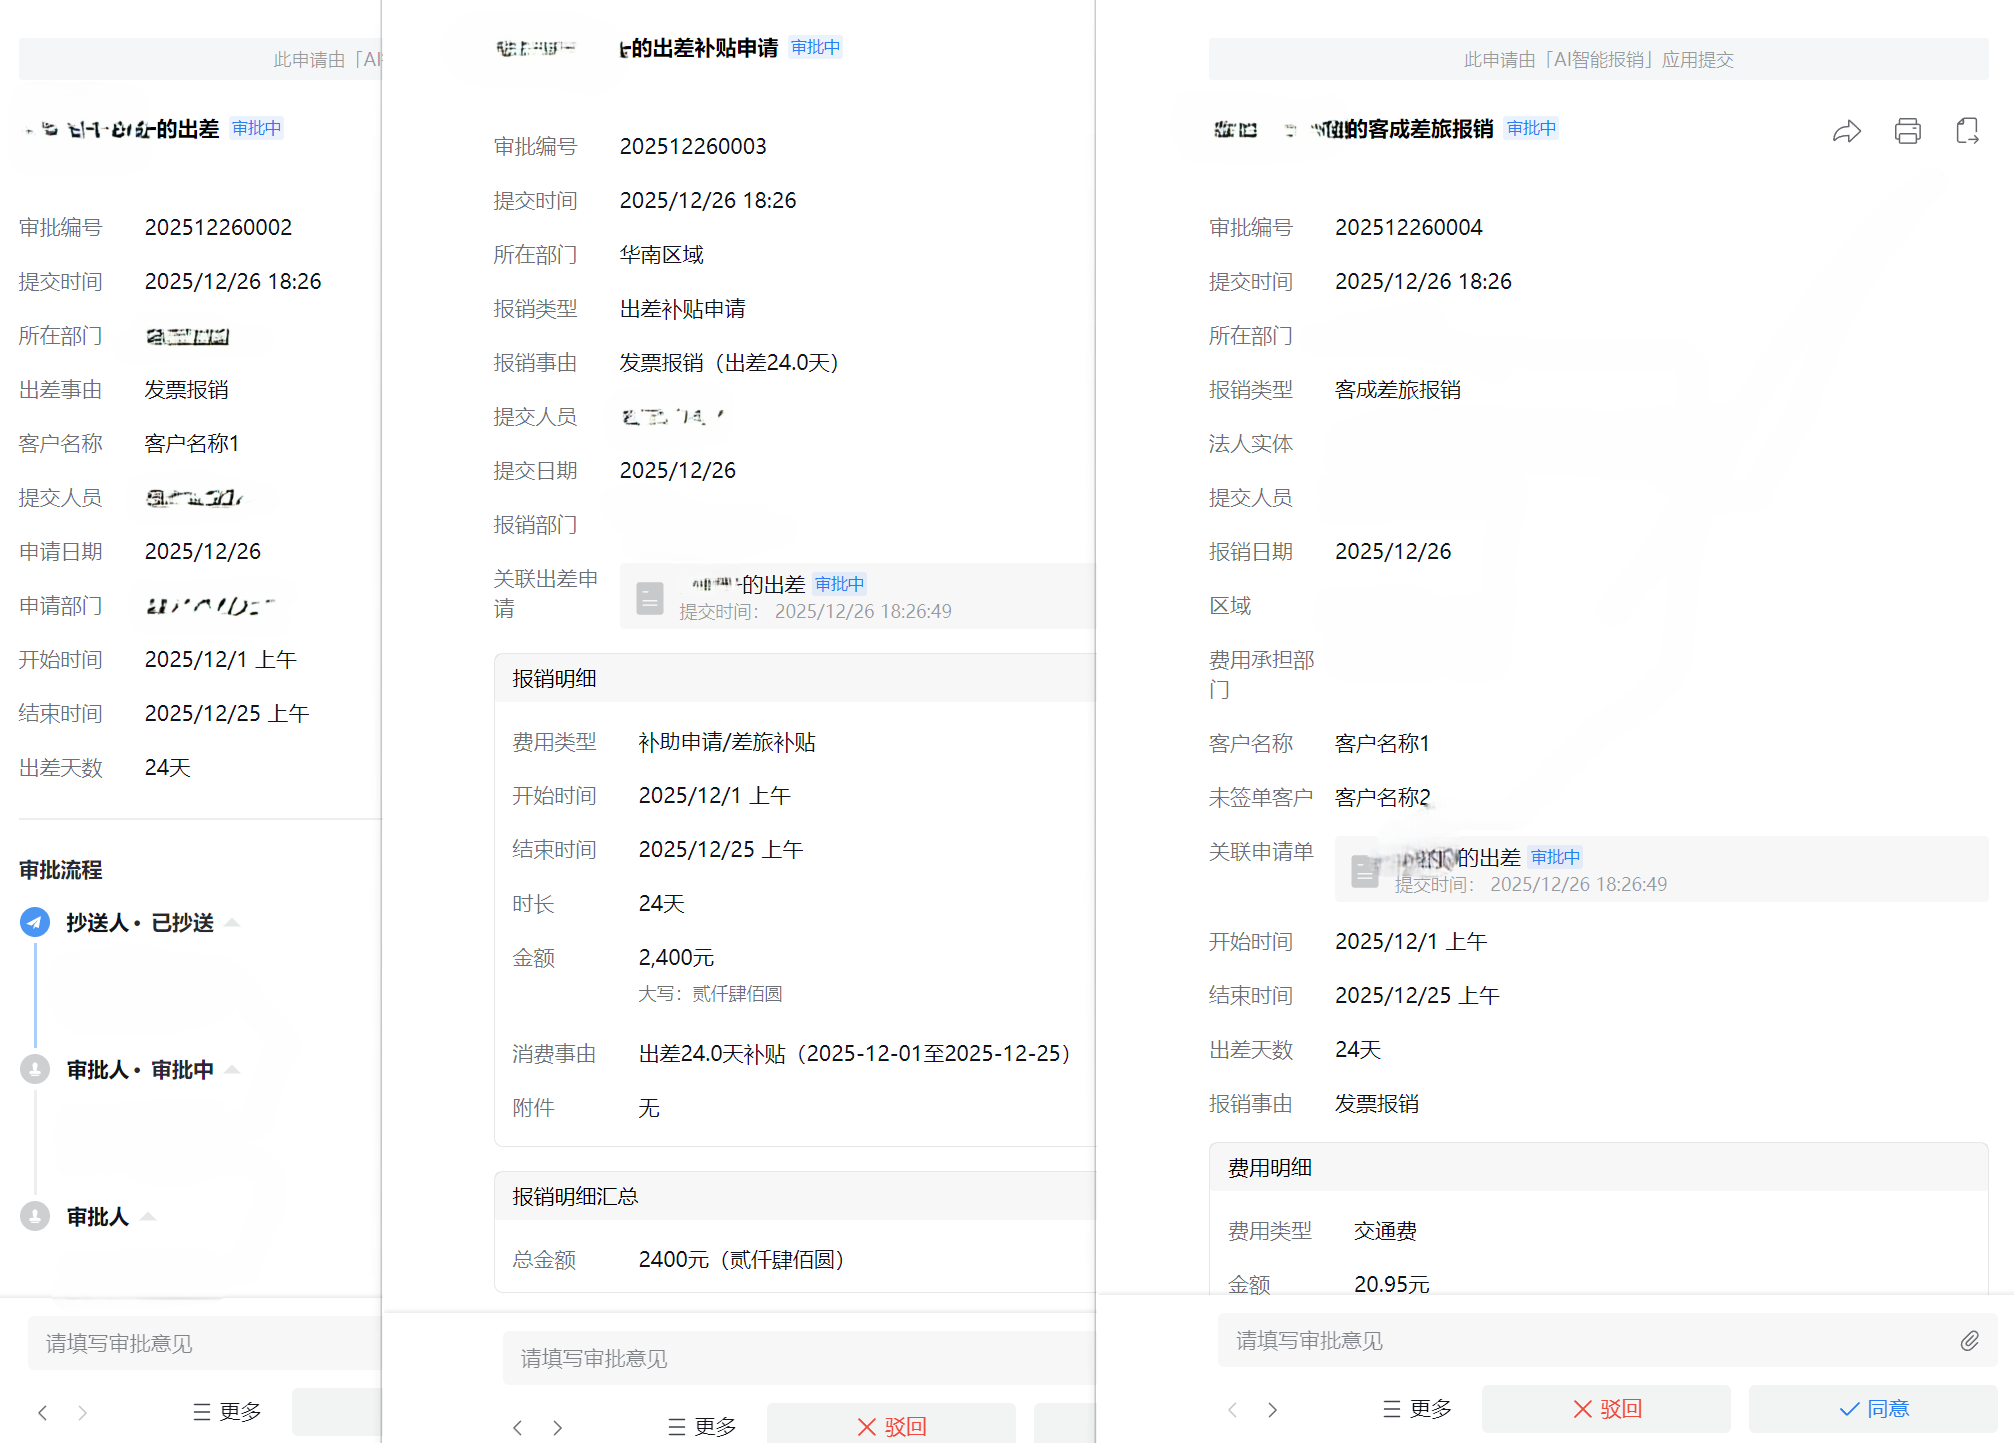
Task: Click the export document icon
Action: 1967,131
